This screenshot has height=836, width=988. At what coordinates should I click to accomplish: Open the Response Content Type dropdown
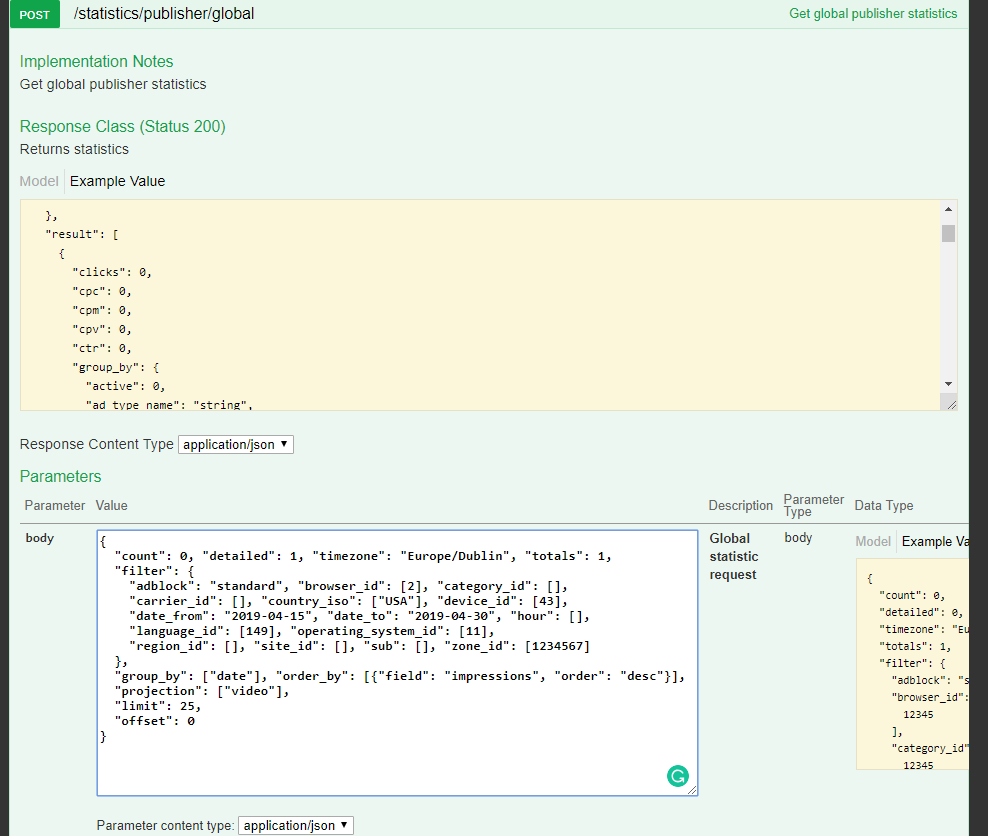click(x=236, y=444)
